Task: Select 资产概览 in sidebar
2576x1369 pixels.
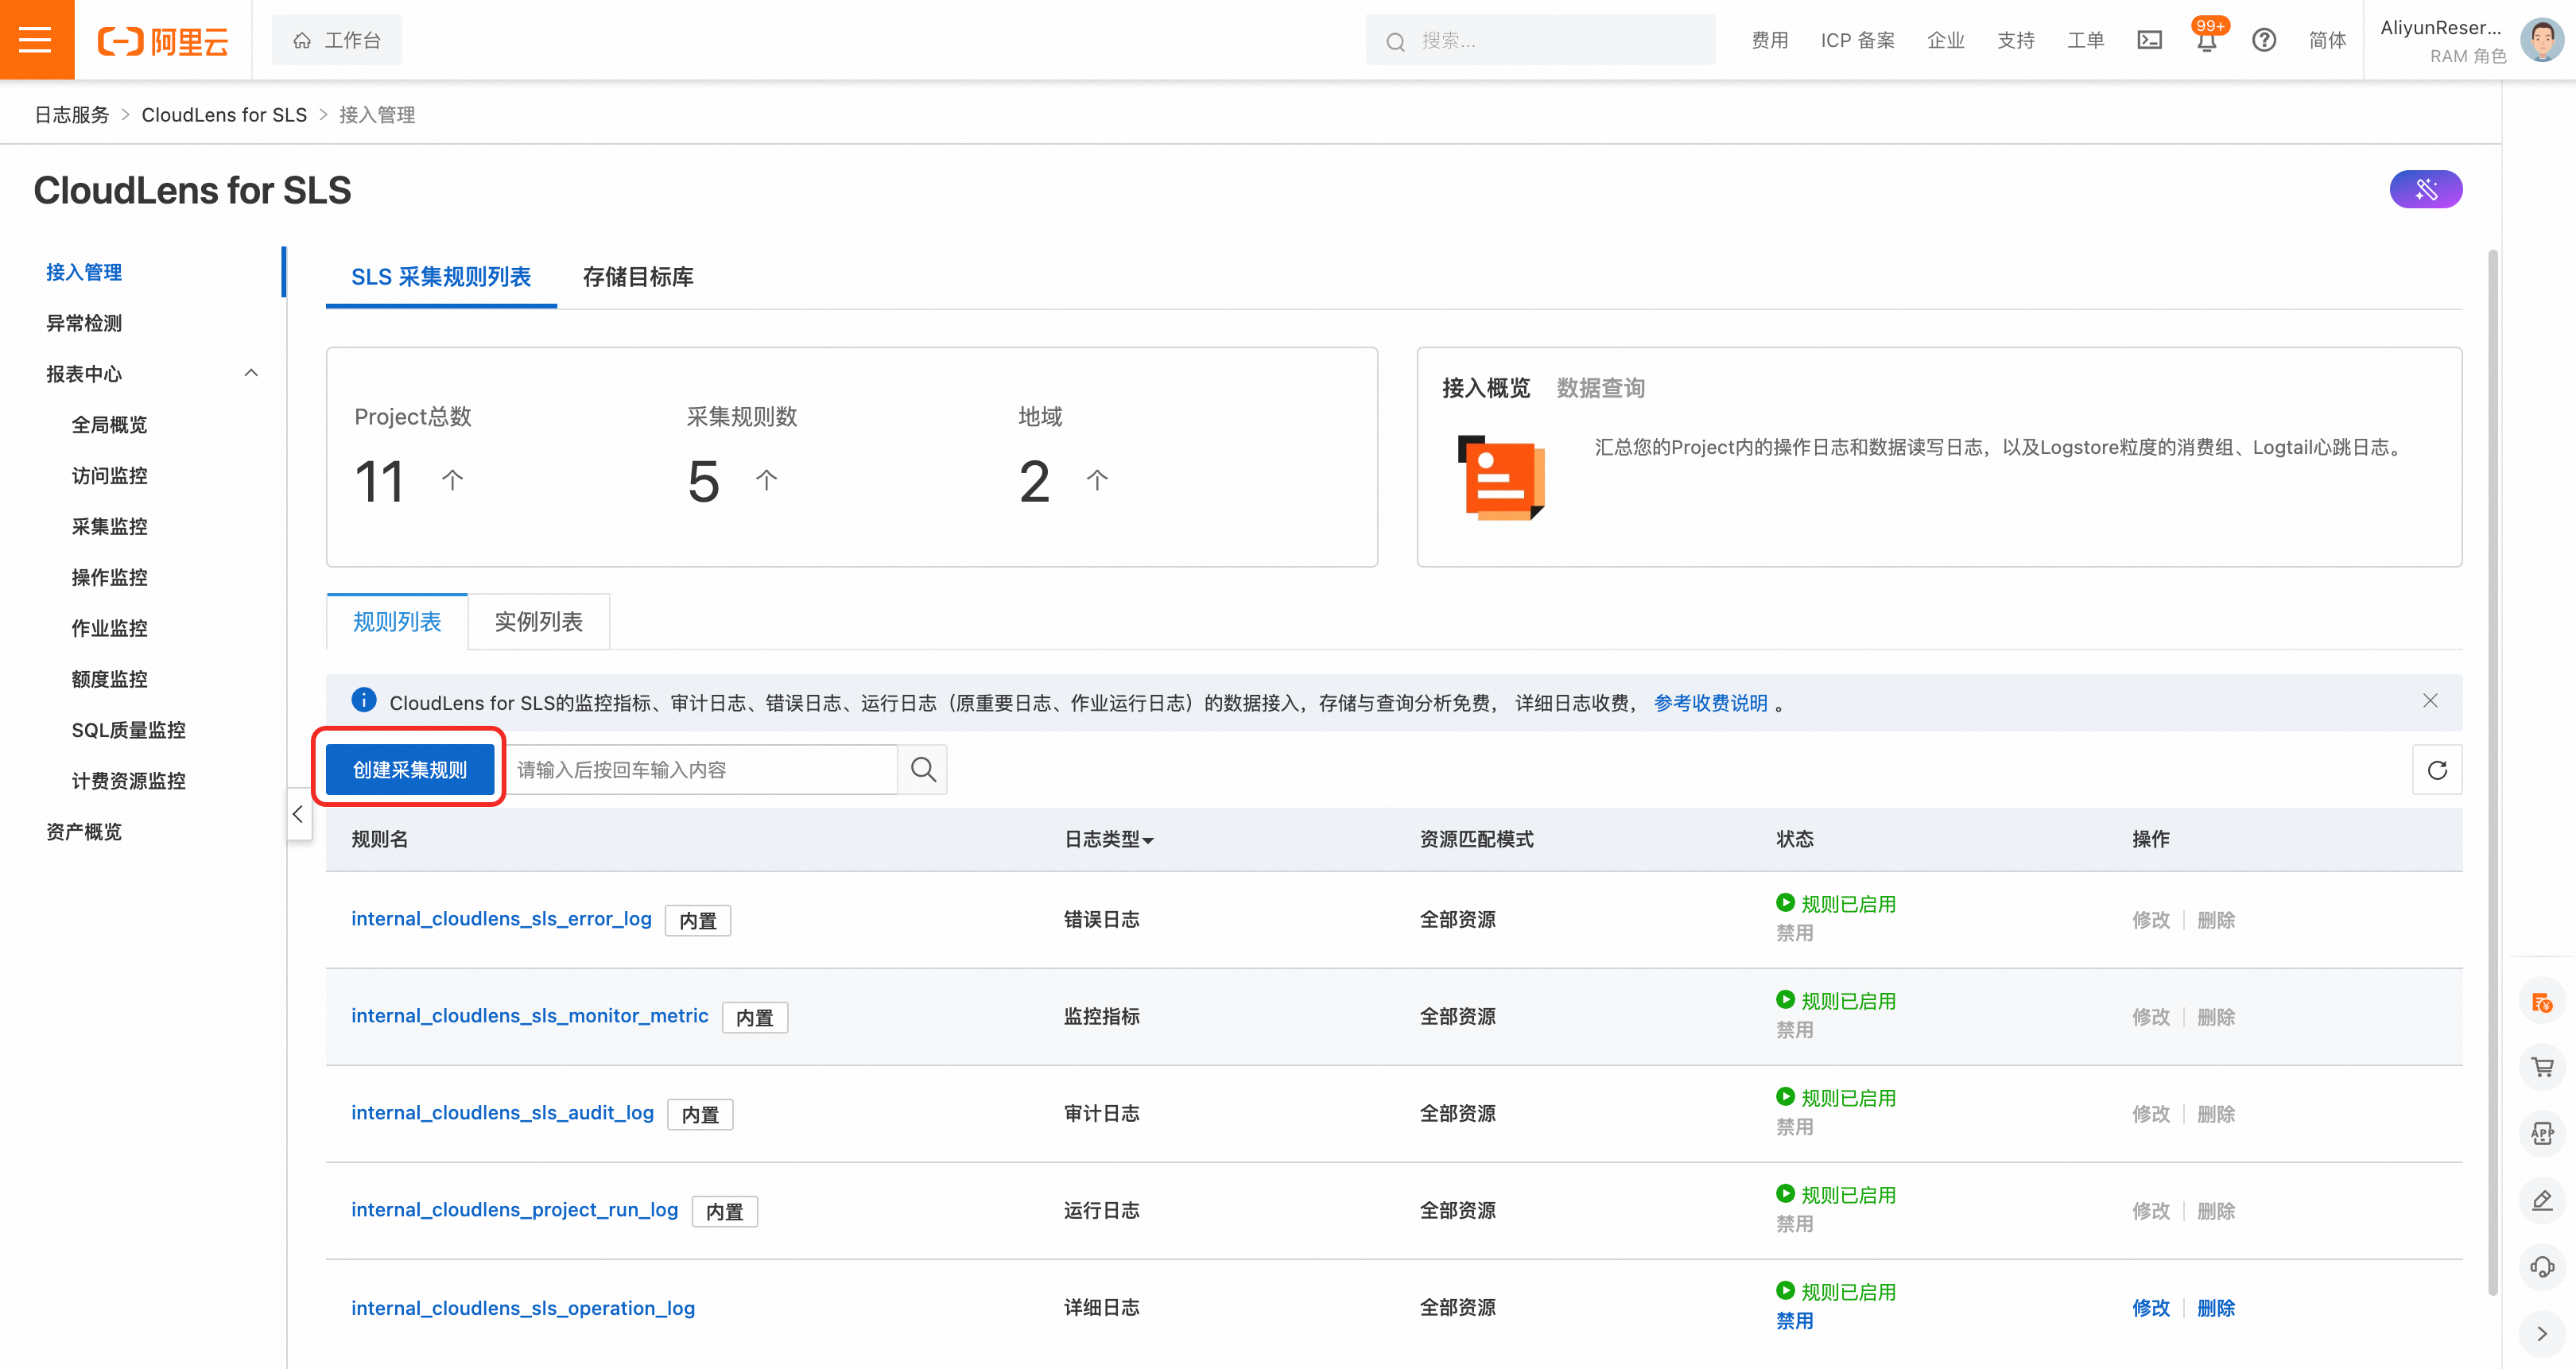Action: coord(84,832)
